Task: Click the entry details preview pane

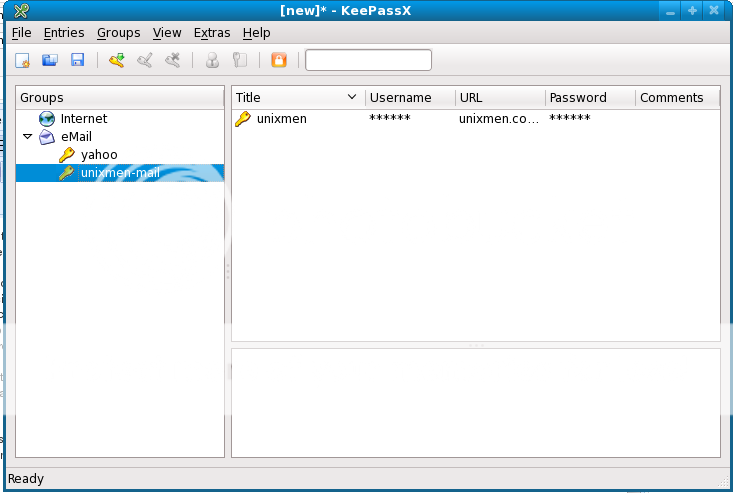Action: 476,403
